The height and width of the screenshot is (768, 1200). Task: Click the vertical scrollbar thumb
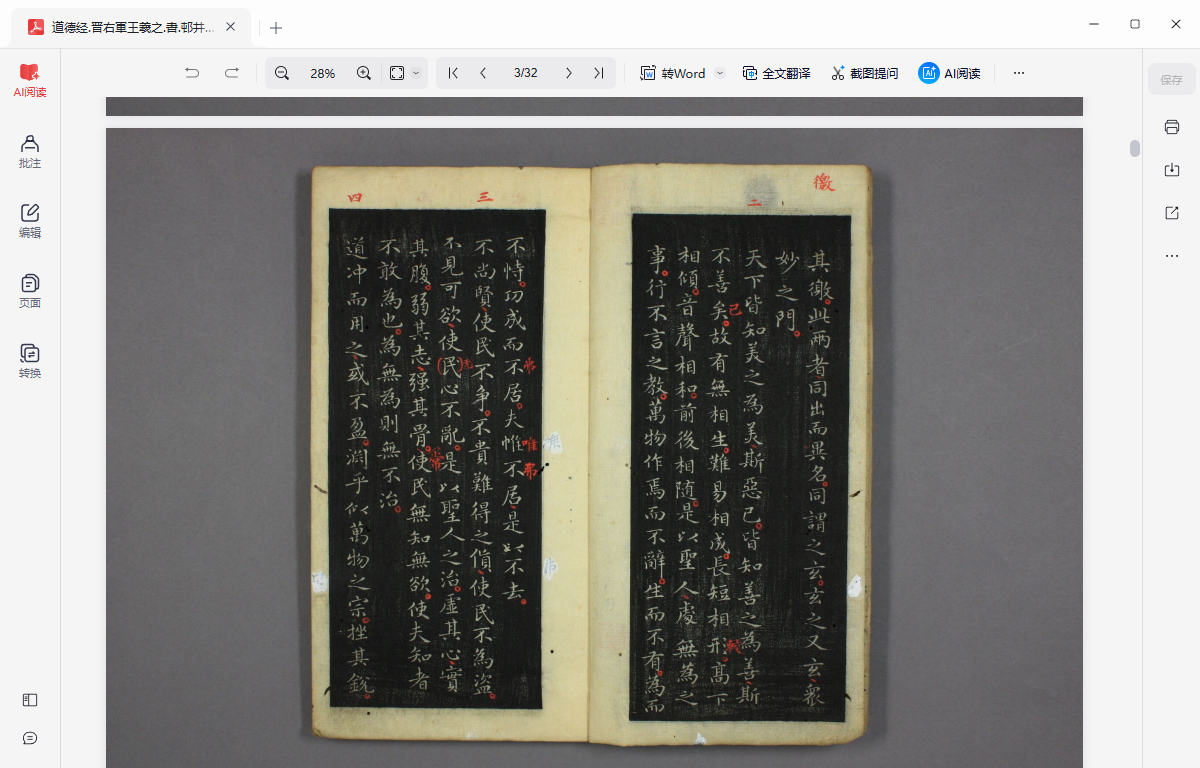(1135, 148)
